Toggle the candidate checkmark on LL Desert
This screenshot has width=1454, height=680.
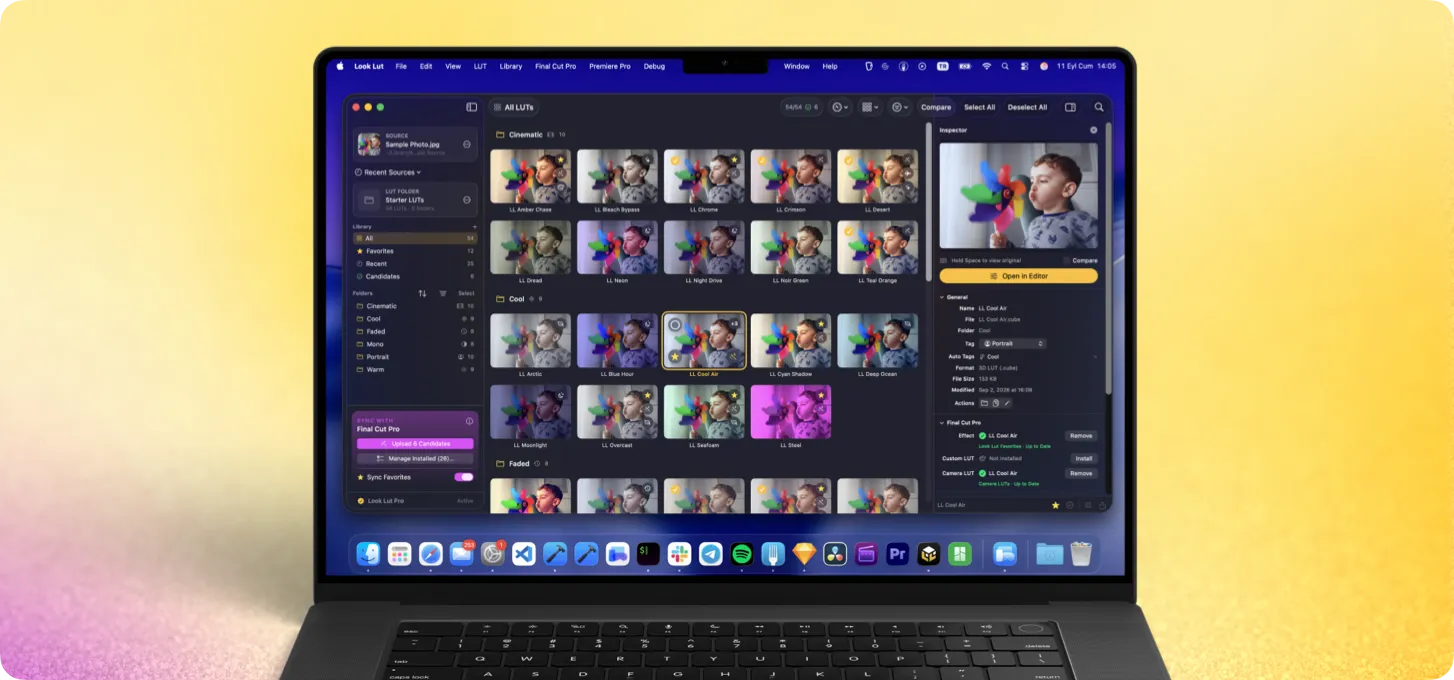849,159
